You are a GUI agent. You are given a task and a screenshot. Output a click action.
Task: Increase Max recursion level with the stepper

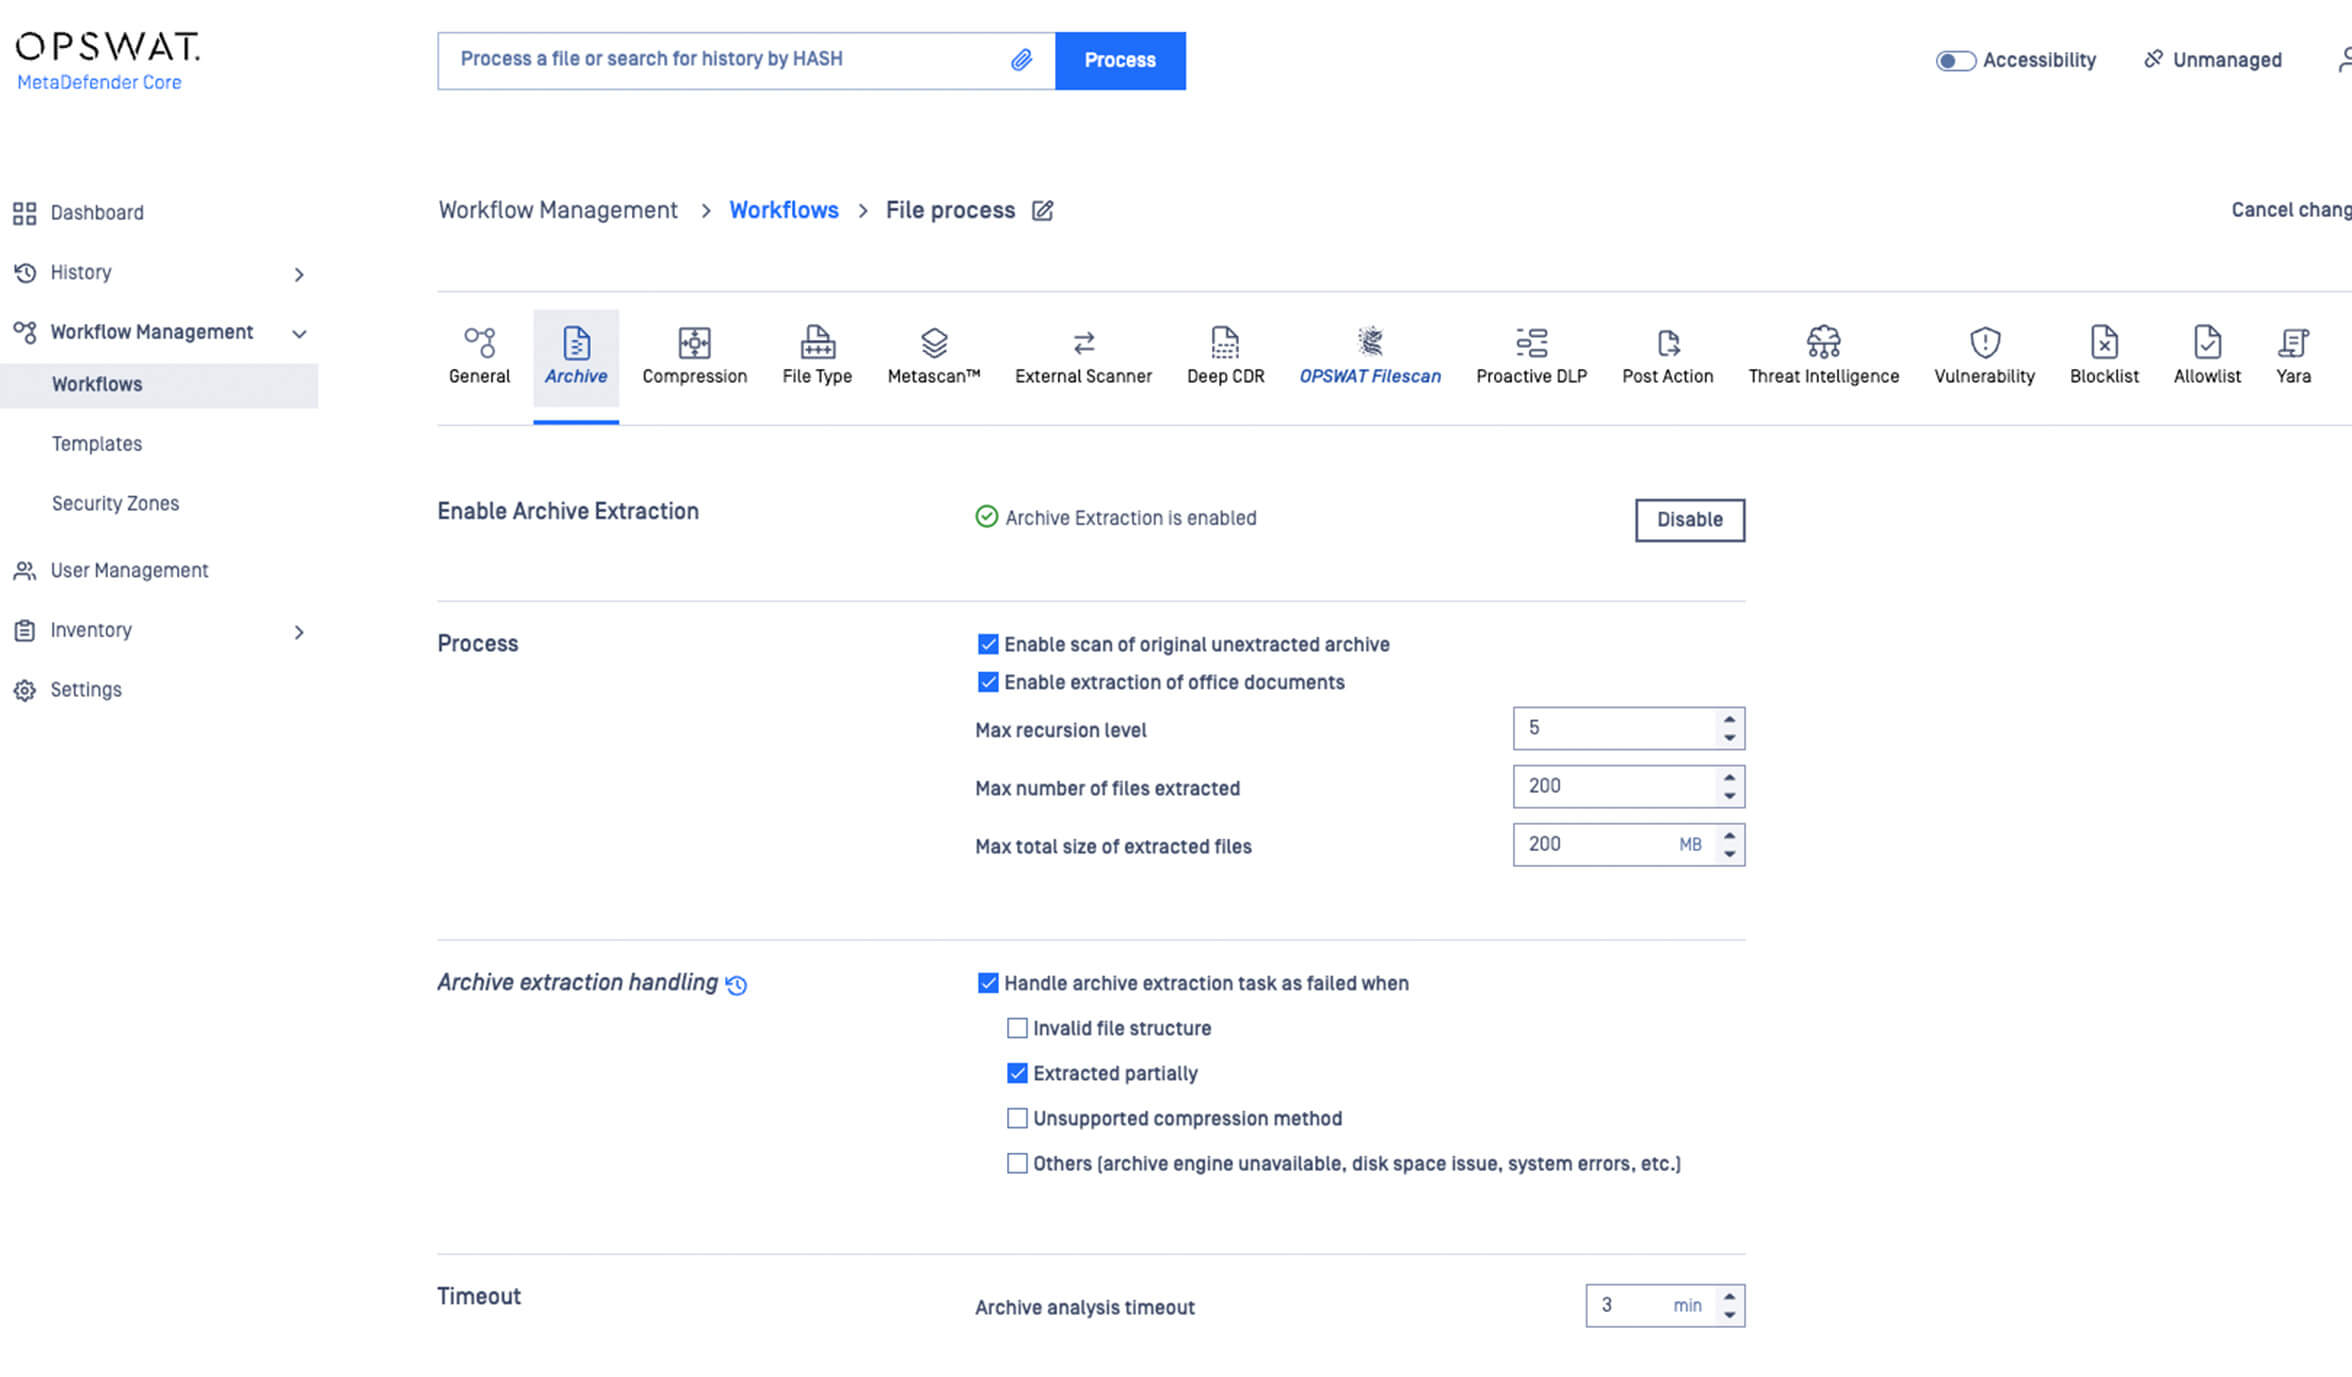pyautogui.click(x=1729, y=721)
